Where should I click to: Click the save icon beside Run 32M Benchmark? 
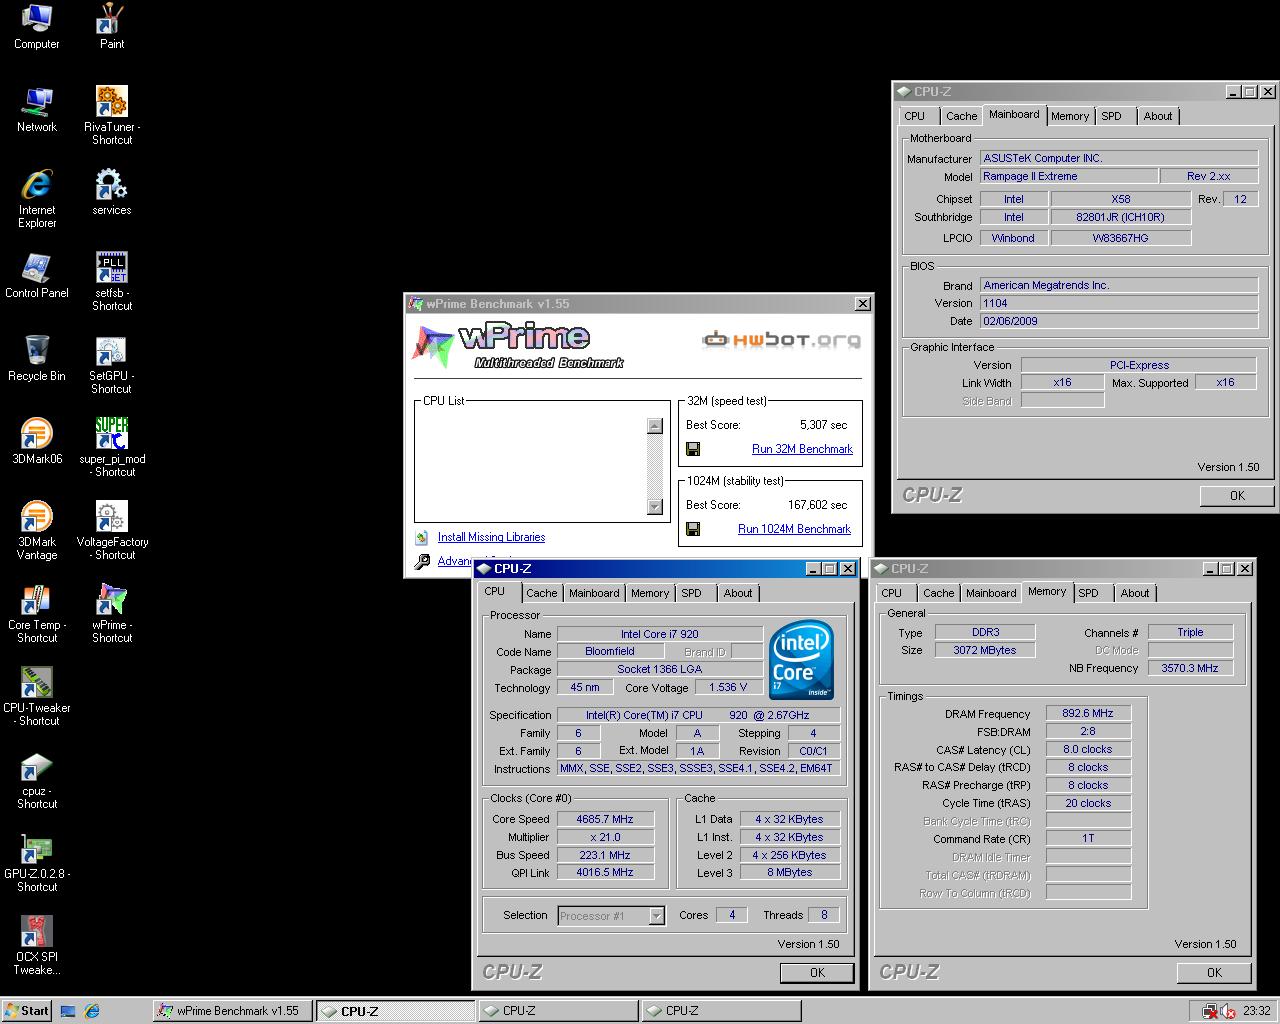[x=693, y=450]
